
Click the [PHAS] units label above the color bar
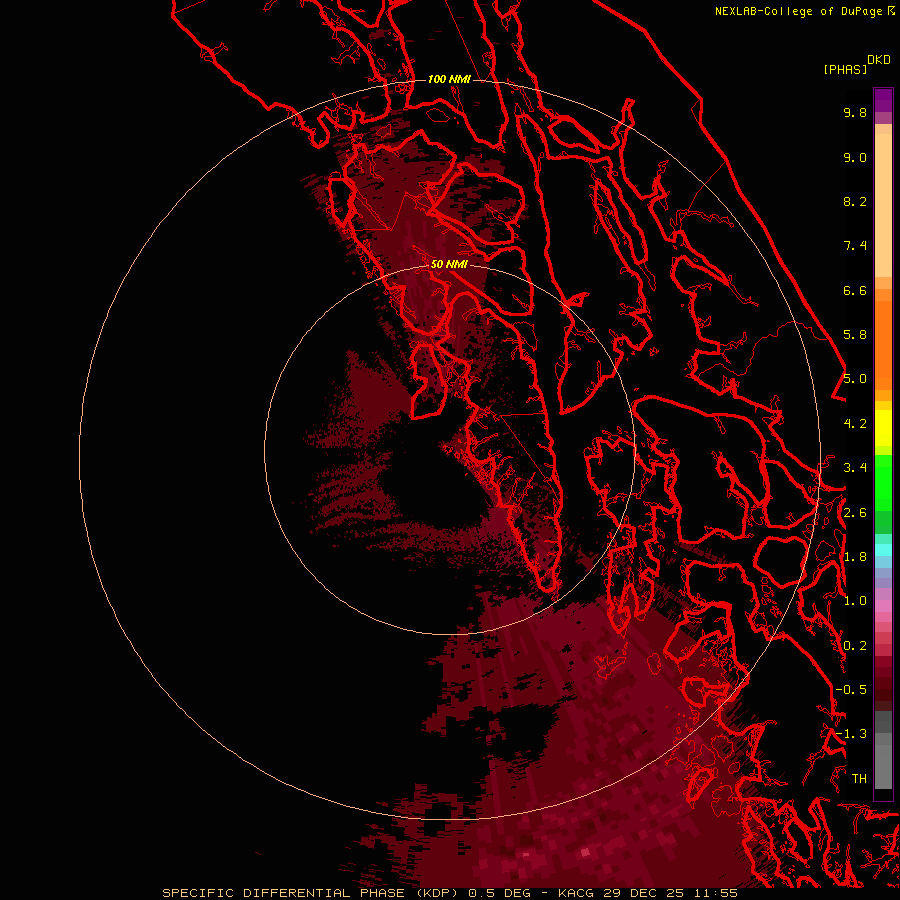[845, 69]
